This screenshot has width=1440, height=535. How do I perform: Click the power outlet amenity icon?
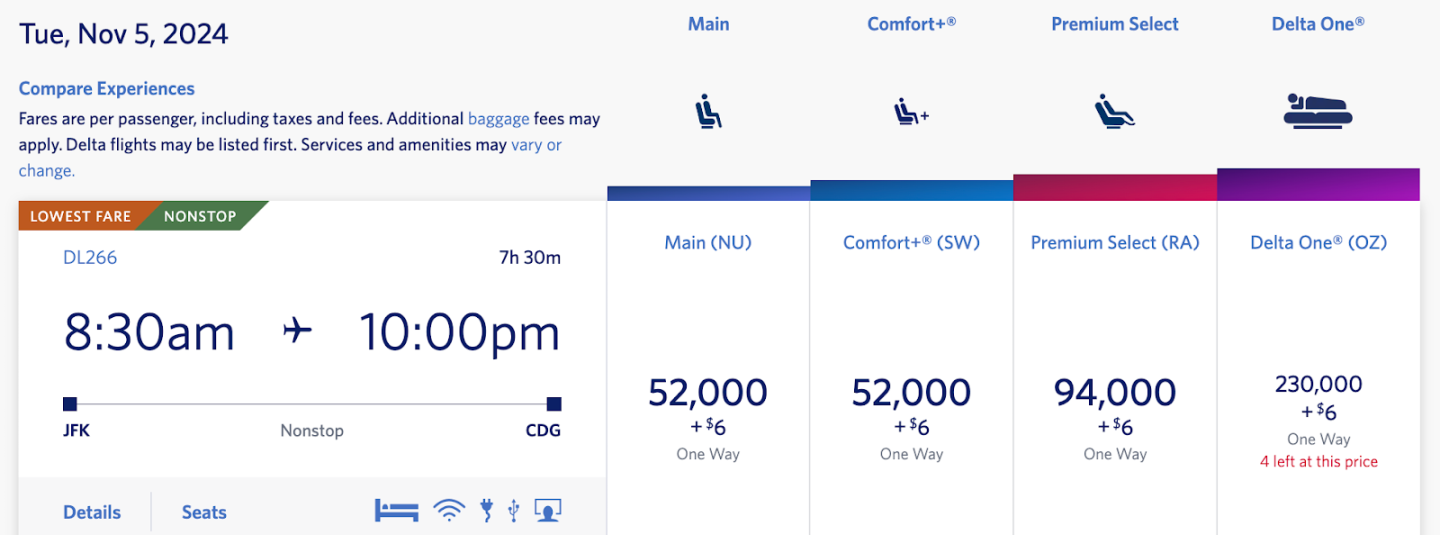[x=487, y=510]
